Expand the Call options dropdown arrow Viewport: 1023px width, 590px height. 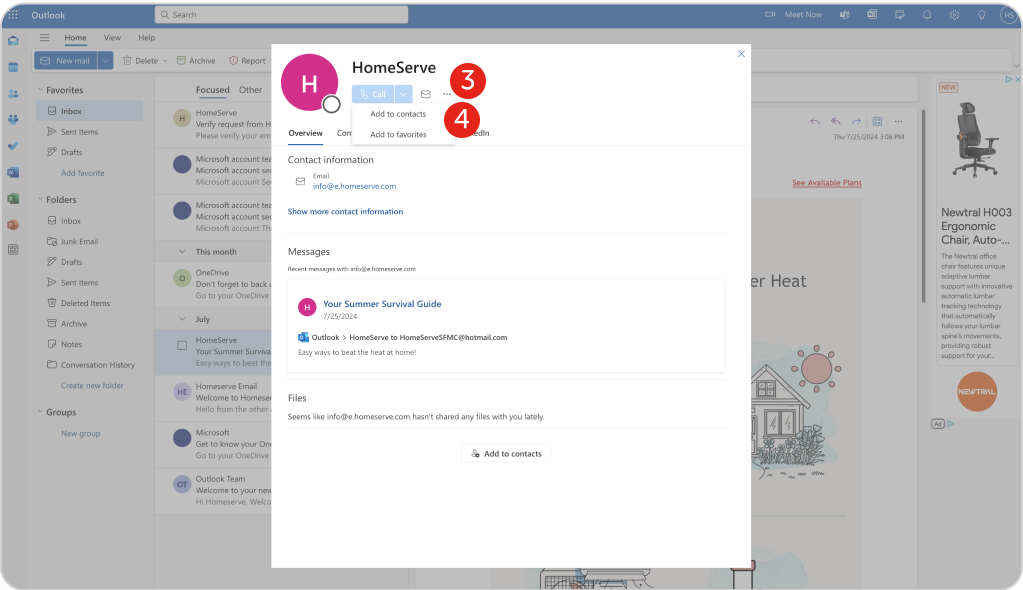tap(404, 94)
